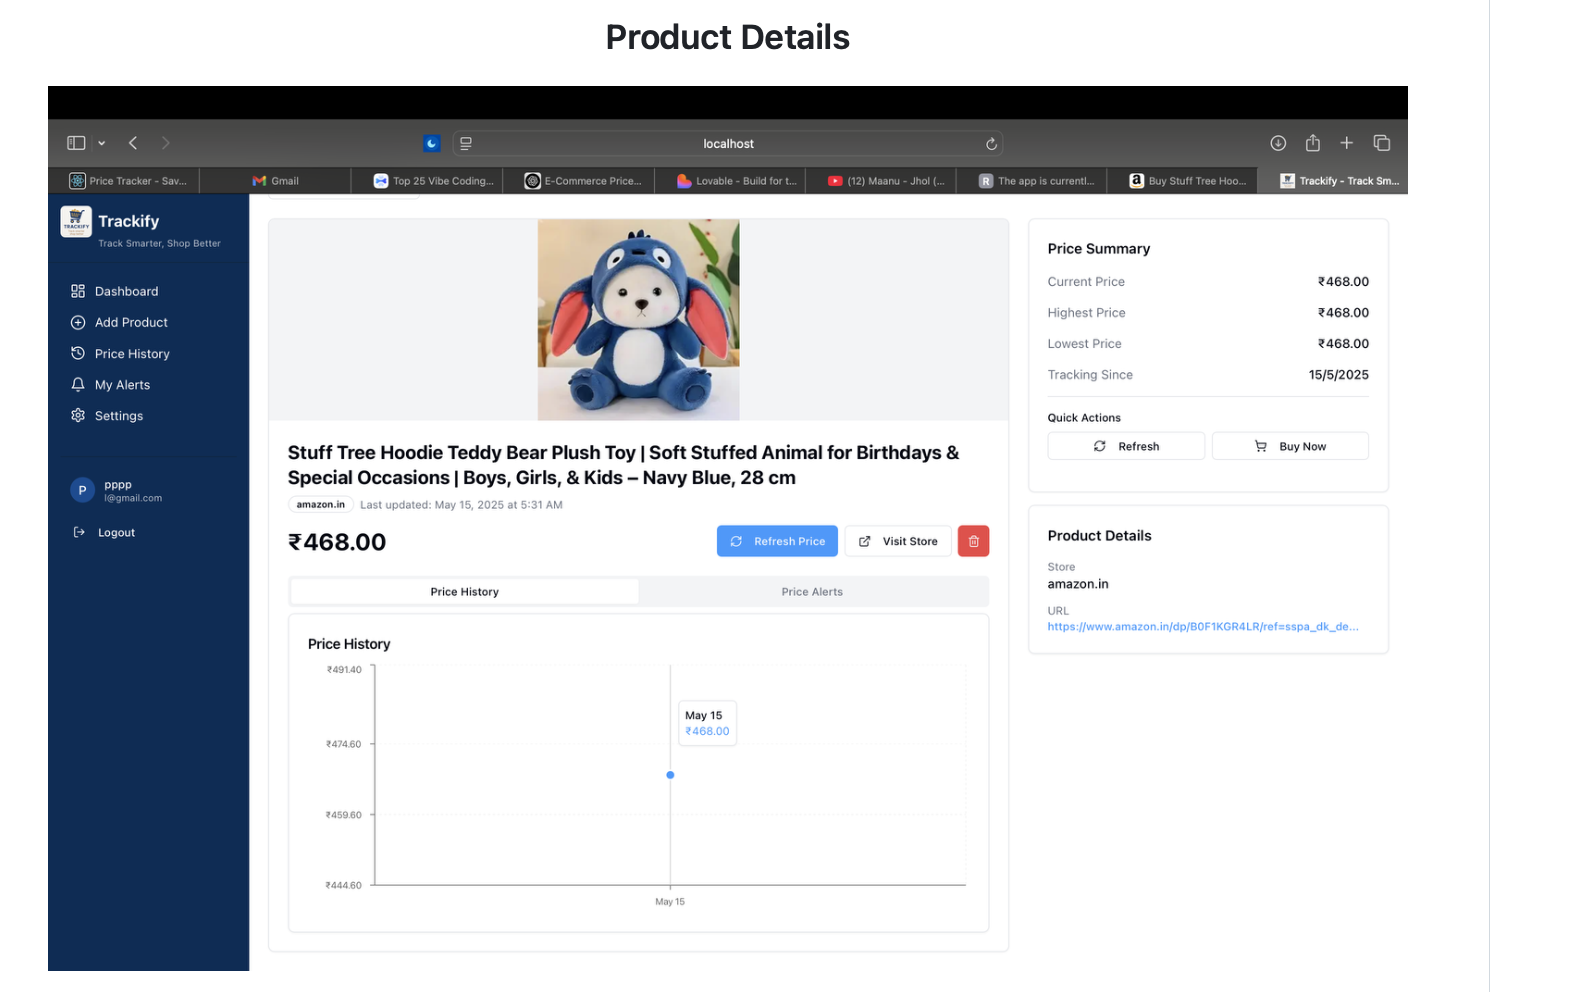Click the Dashboard grid icon
The height and width of the screenshot is (992, 1578).
[78, 291]
